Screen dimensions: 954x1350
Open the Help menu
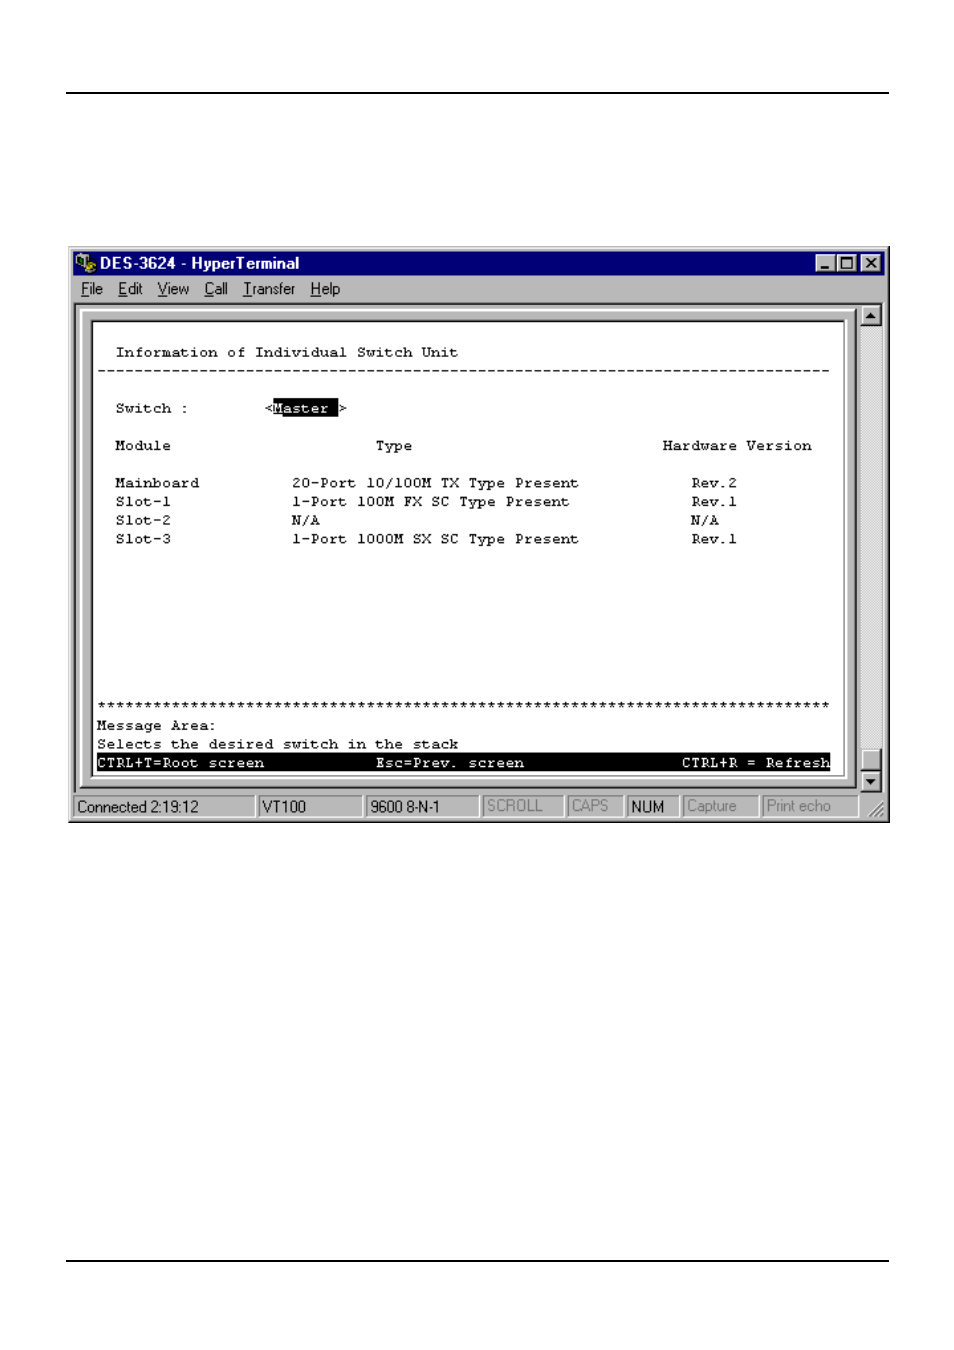pos(325,289)
